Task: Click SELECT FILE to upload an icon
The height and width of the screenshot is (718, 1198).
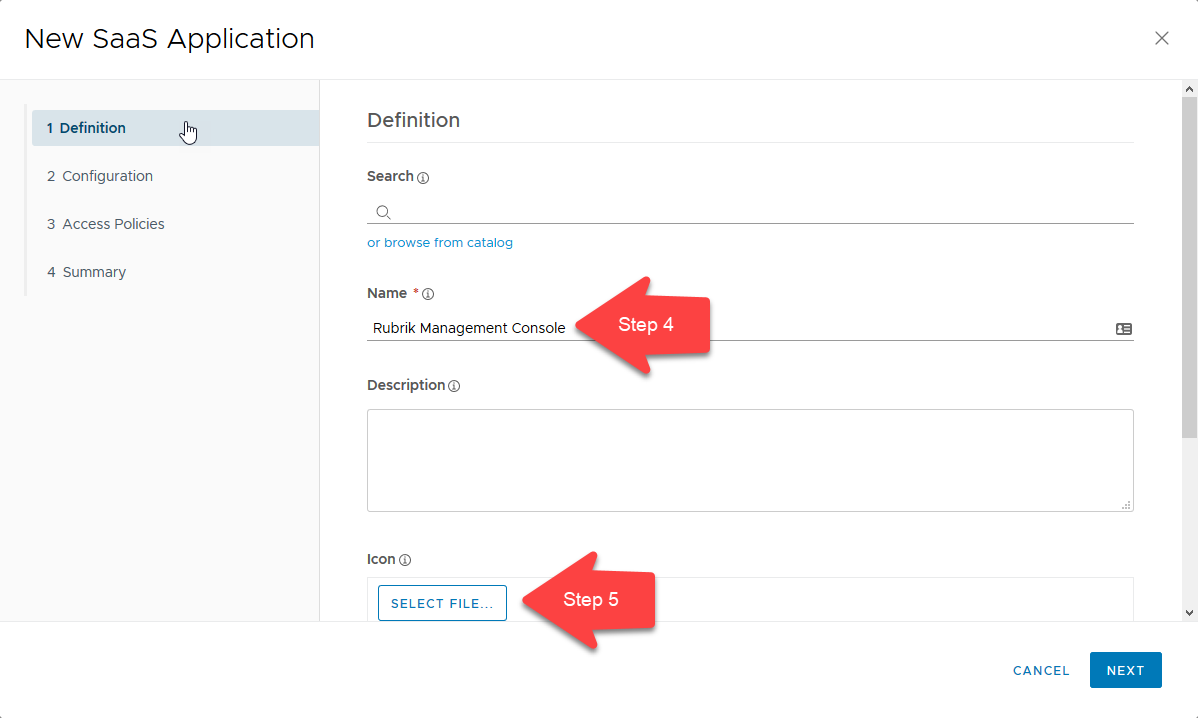Action: click(x=442, y=603)
